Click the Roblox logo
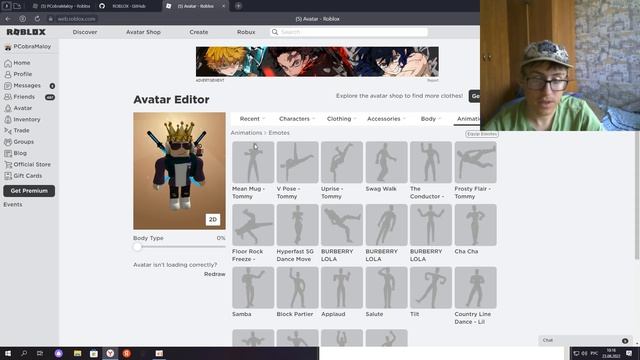The width and height of the screenshot is (640, 360). [x=26, y=32]
